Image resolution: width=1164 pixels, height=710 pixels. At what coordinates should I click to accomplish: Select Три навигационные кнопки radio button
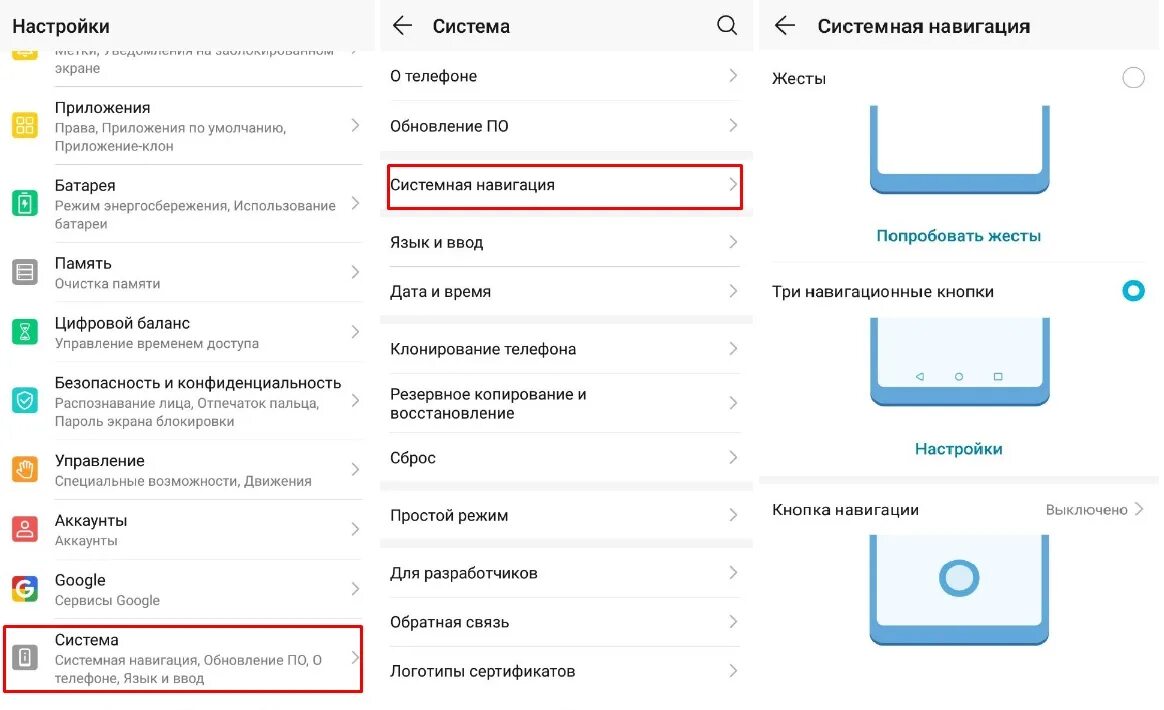coord(1133,291)
